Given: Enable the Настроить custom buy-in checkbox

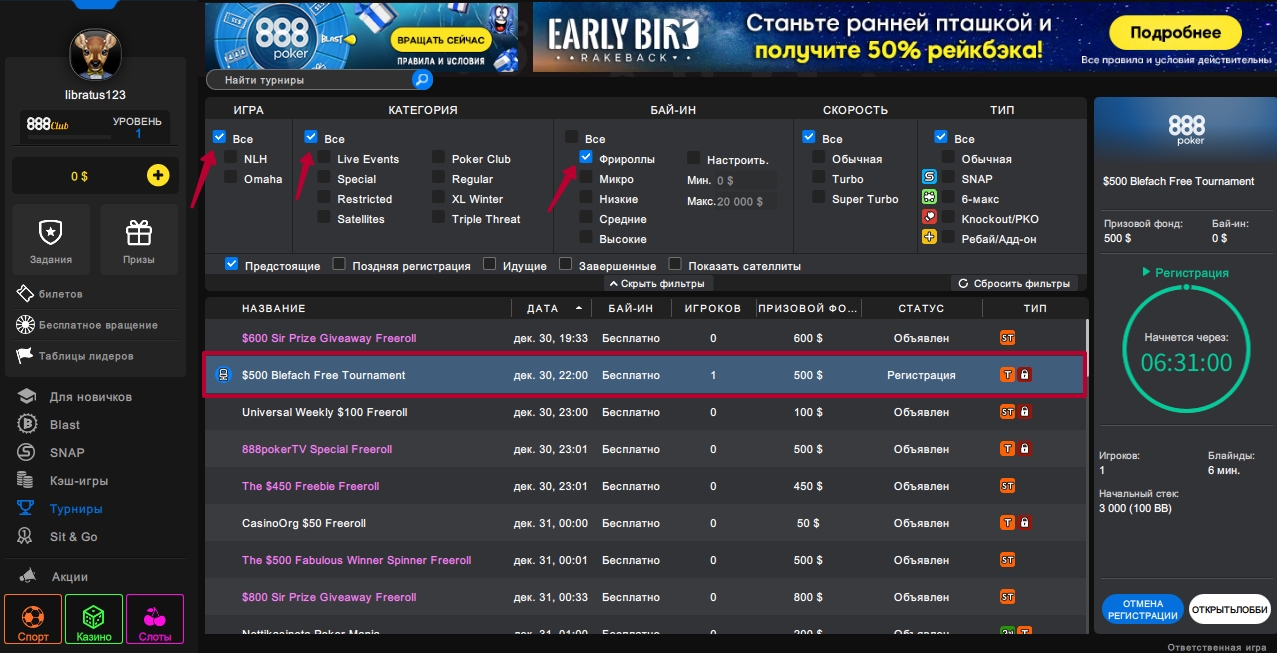Looking at the screenshot, I should pos(694,158).
